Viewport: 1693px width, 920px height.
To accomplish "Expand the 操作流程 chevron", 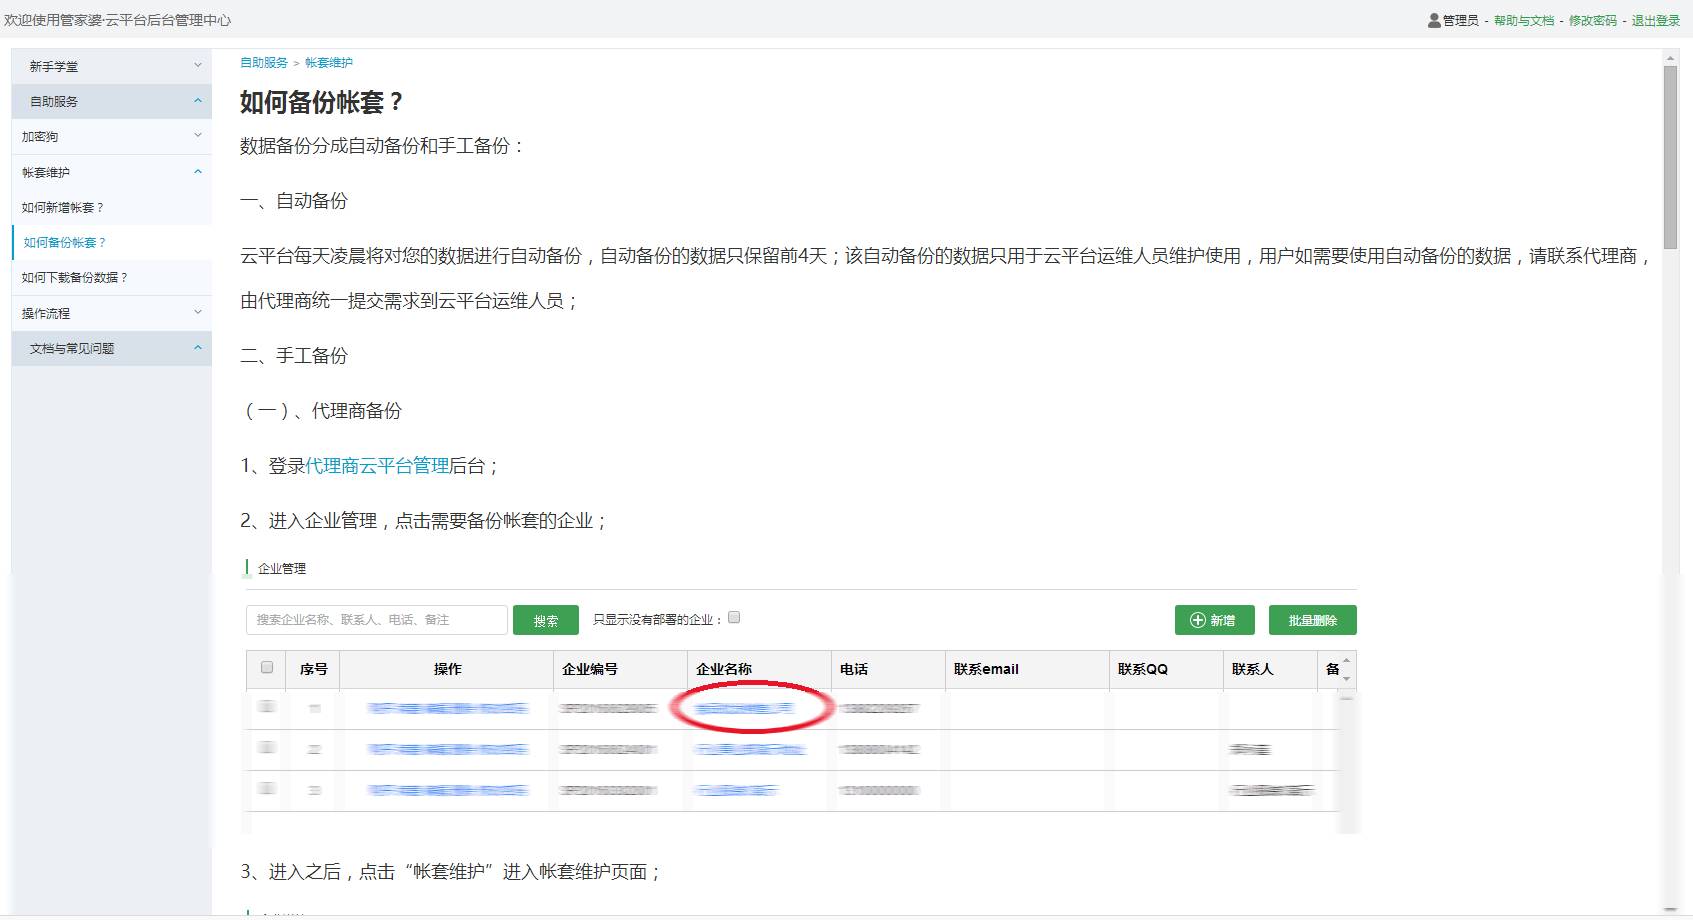I will click(197, 312).
